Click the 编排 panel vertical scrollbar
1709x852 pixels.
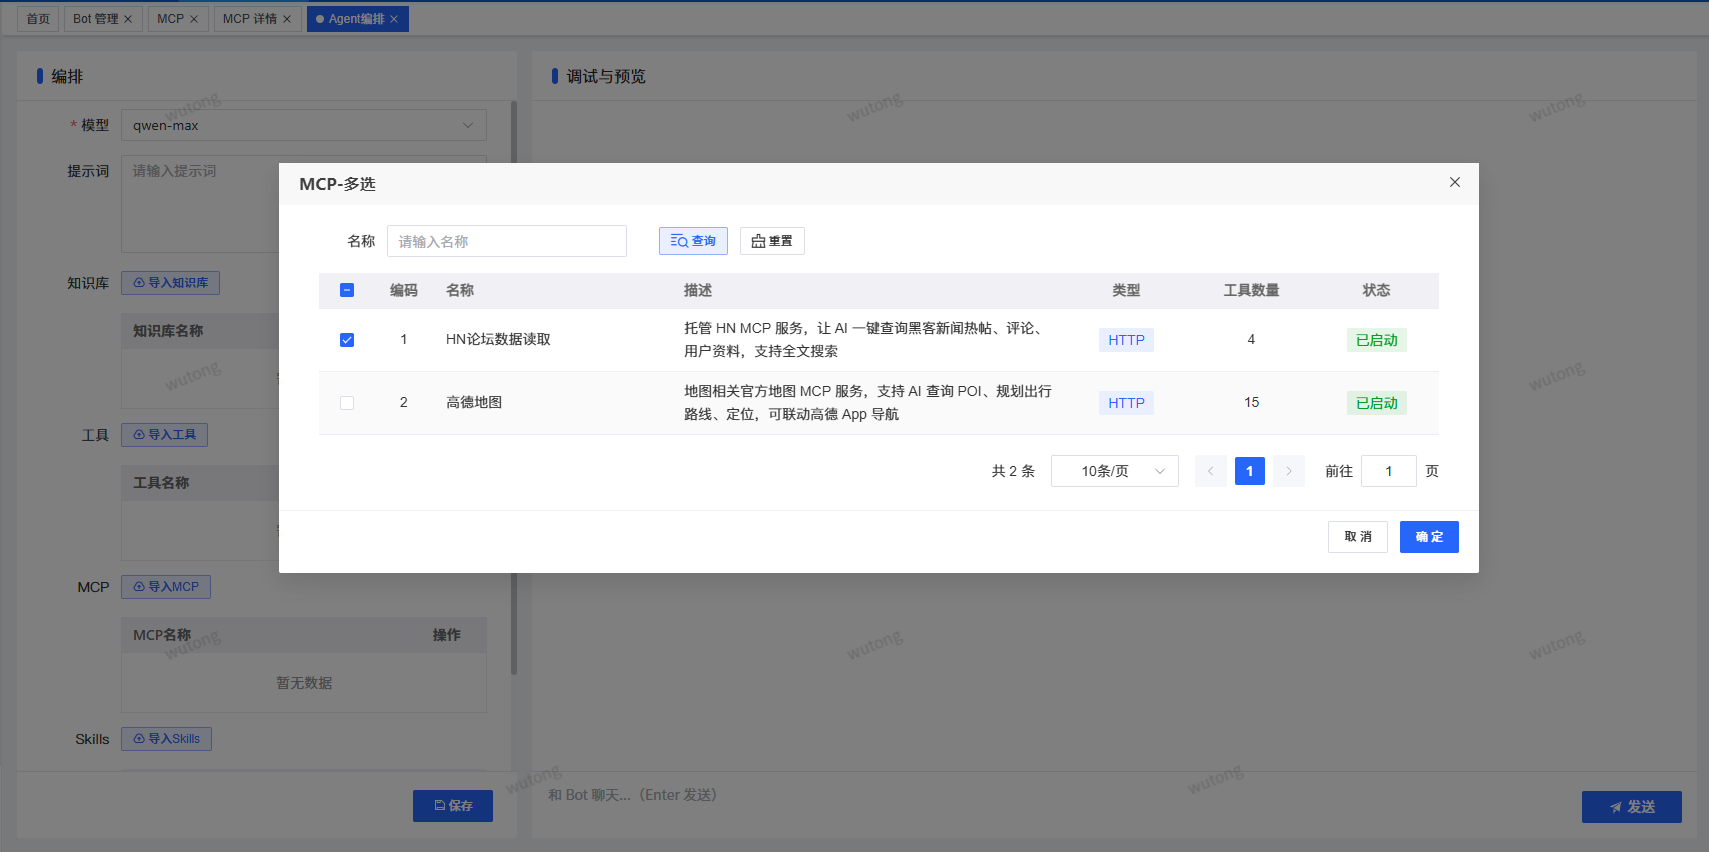click(x=514, y=390)
